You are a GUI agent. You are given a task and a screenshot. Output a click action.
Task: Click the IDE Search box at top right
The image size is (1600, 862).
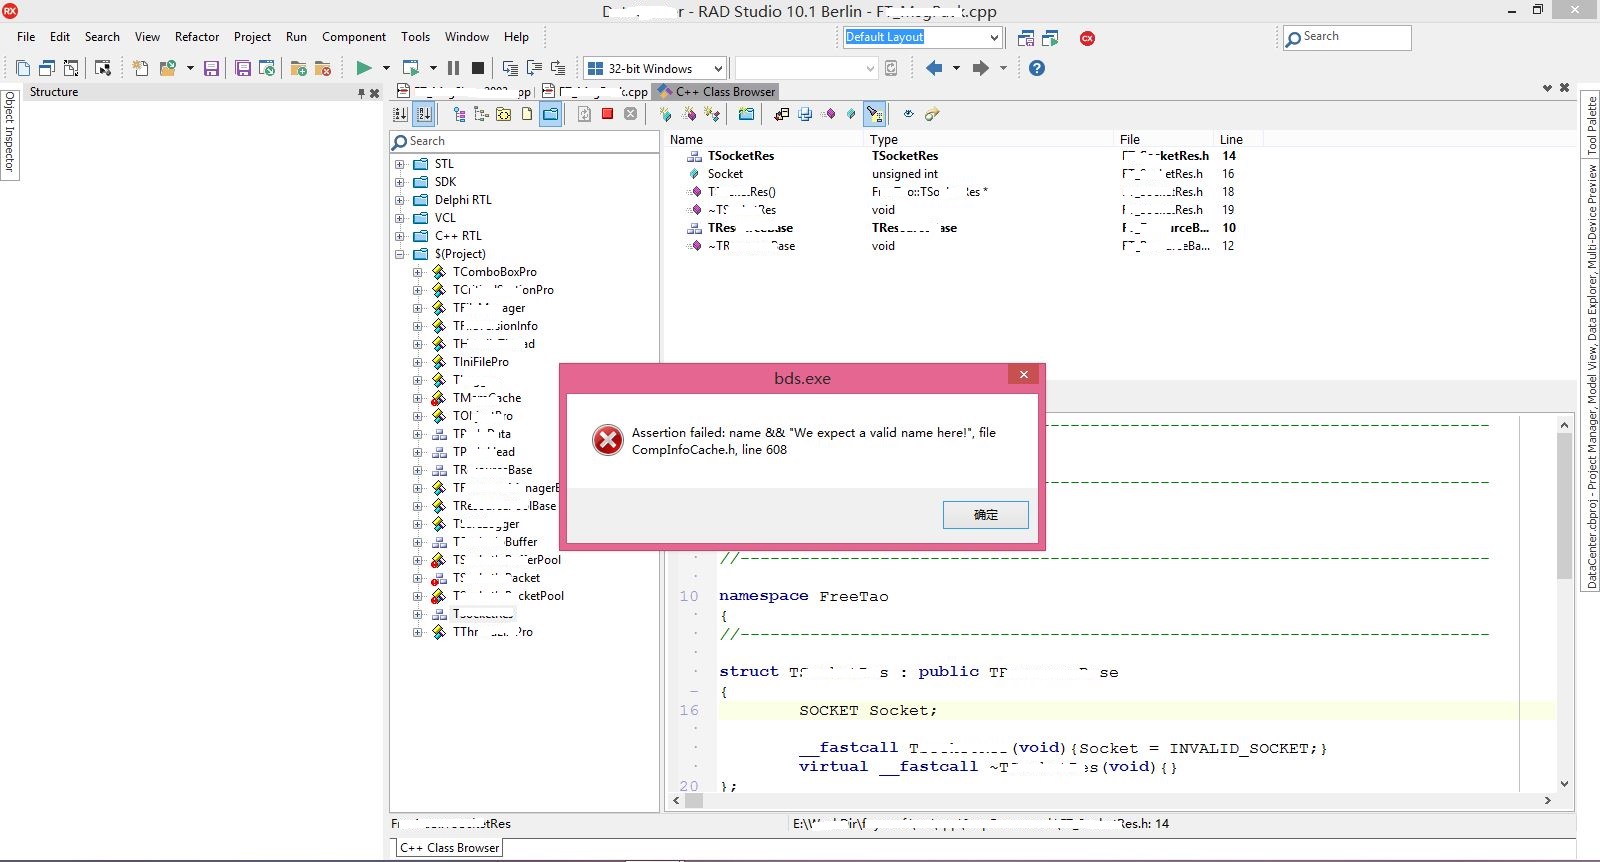pyautogui.click(x=1347, y=37)
